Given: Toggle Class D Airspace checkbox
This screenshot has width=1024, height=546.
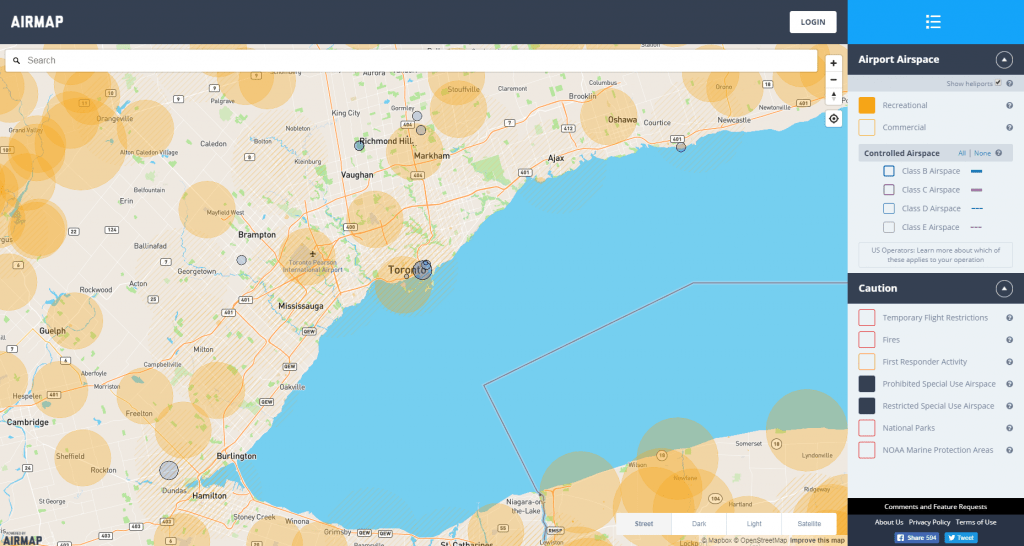Looking at the screenshot, I should (889, 209).
